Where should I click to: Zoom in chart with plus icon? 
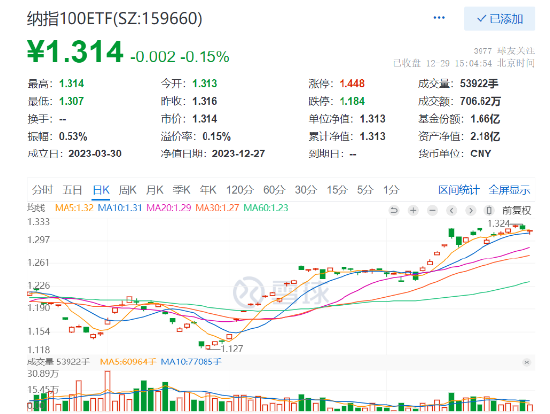point(414,211)
